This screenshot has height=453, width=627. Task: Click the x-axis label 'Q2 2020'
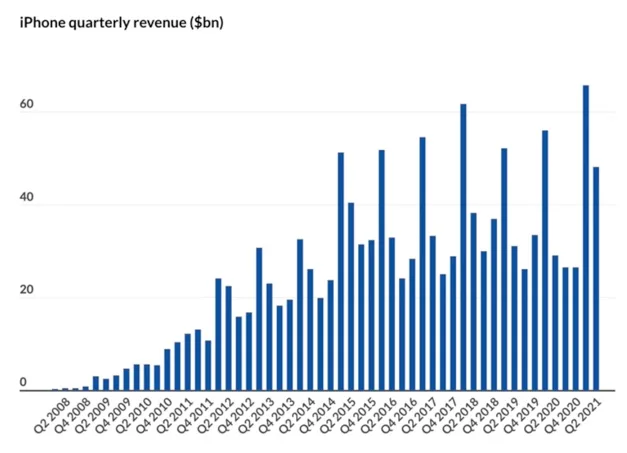542,416
